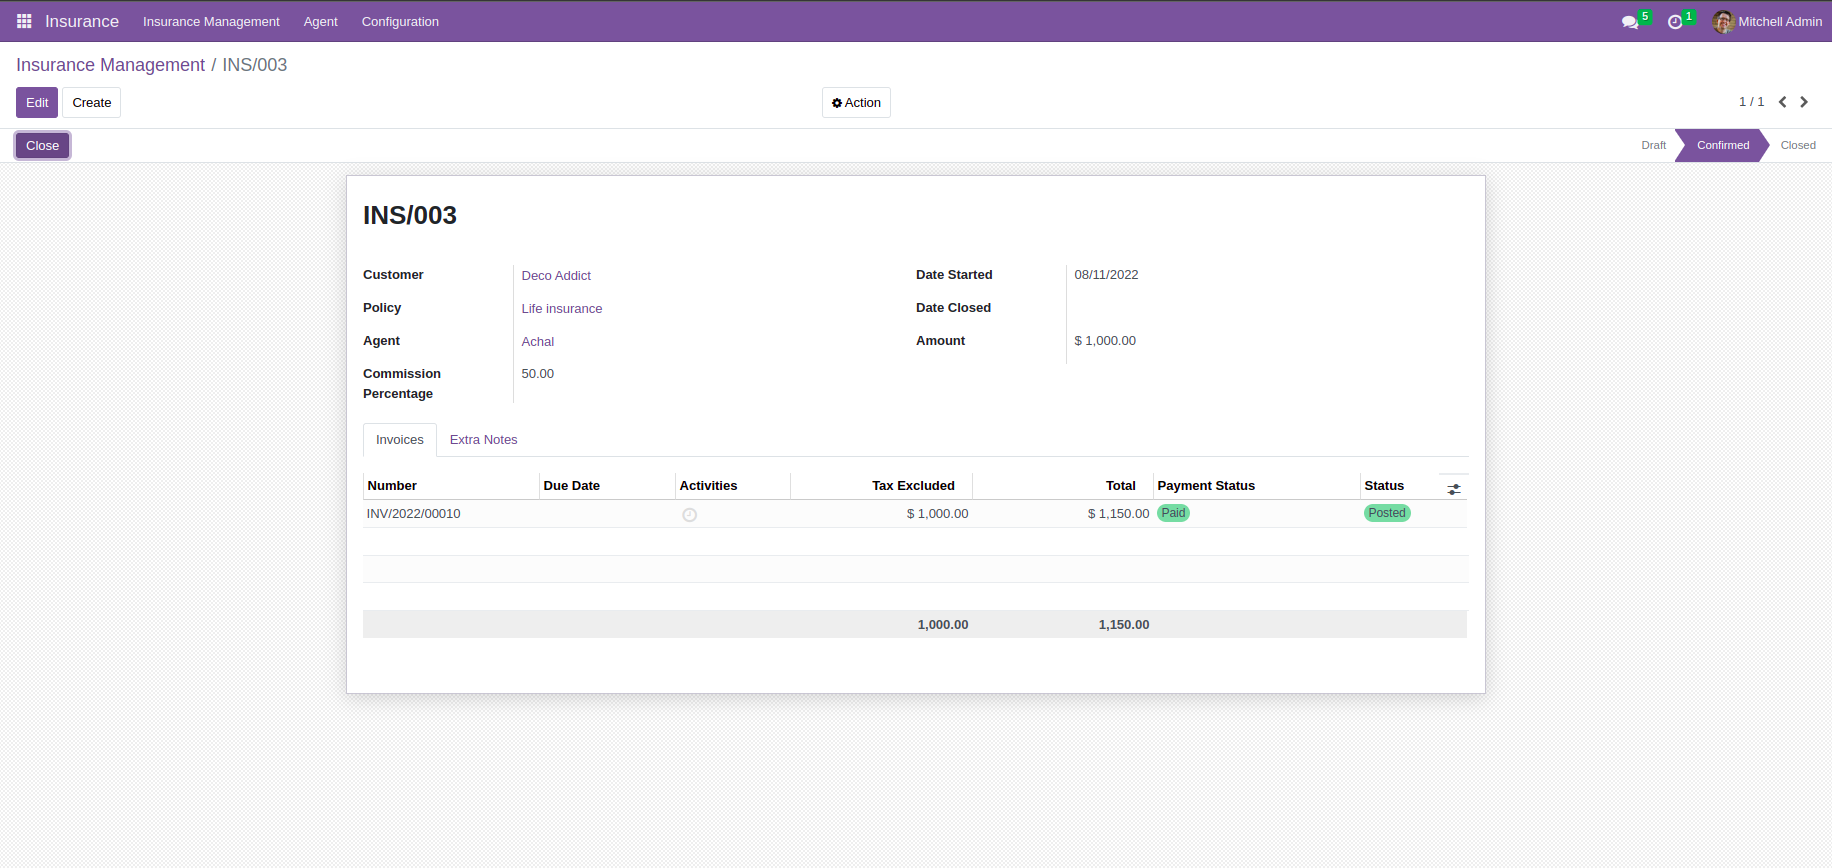Viewport: 1832px width, 868px height.
Task: Open activity clock for INV/2022/00010
Action: coord(689,515)
